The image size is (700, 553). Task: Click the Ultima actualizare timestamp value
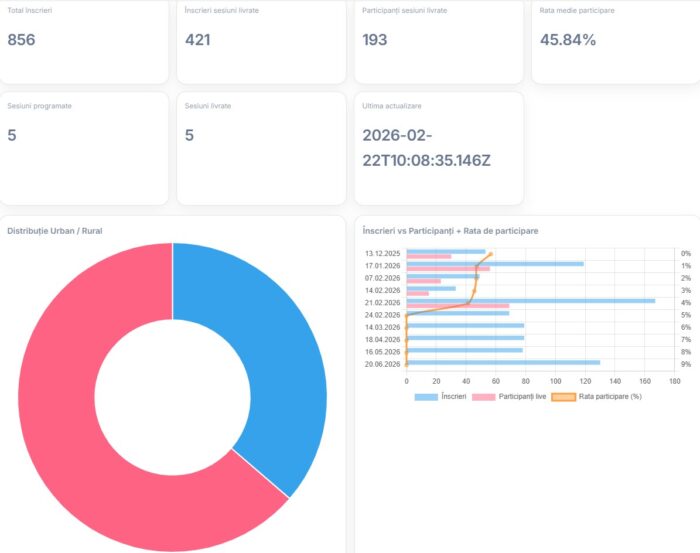click(x=426, y=148)
